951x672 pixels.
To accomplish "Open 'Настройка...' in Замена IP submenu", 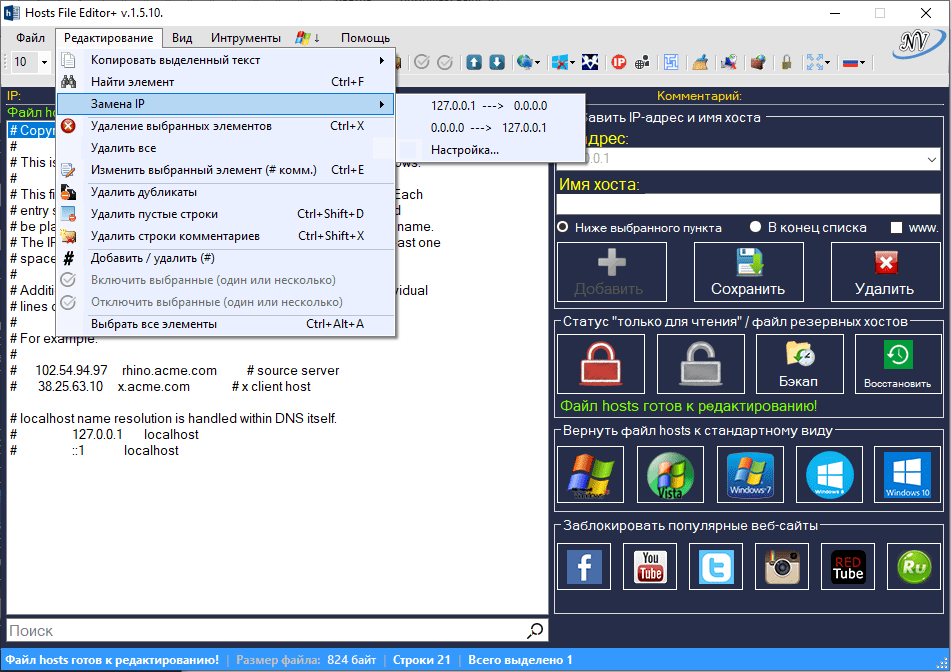I will click(x=489, y=150).
